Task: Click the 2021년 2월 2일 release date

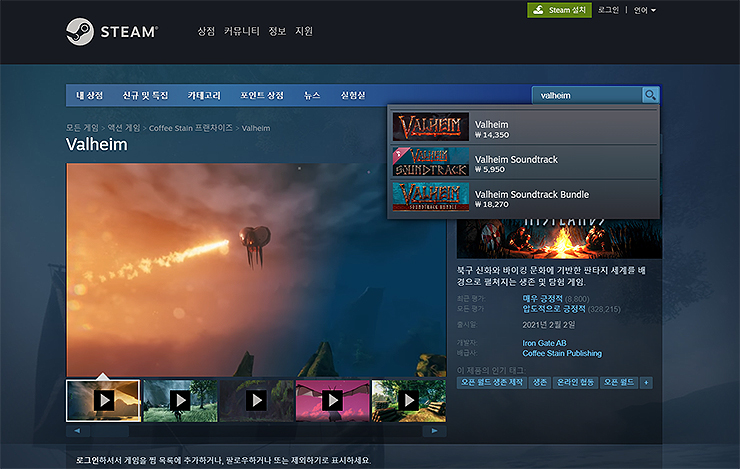Action: point(548,325)
